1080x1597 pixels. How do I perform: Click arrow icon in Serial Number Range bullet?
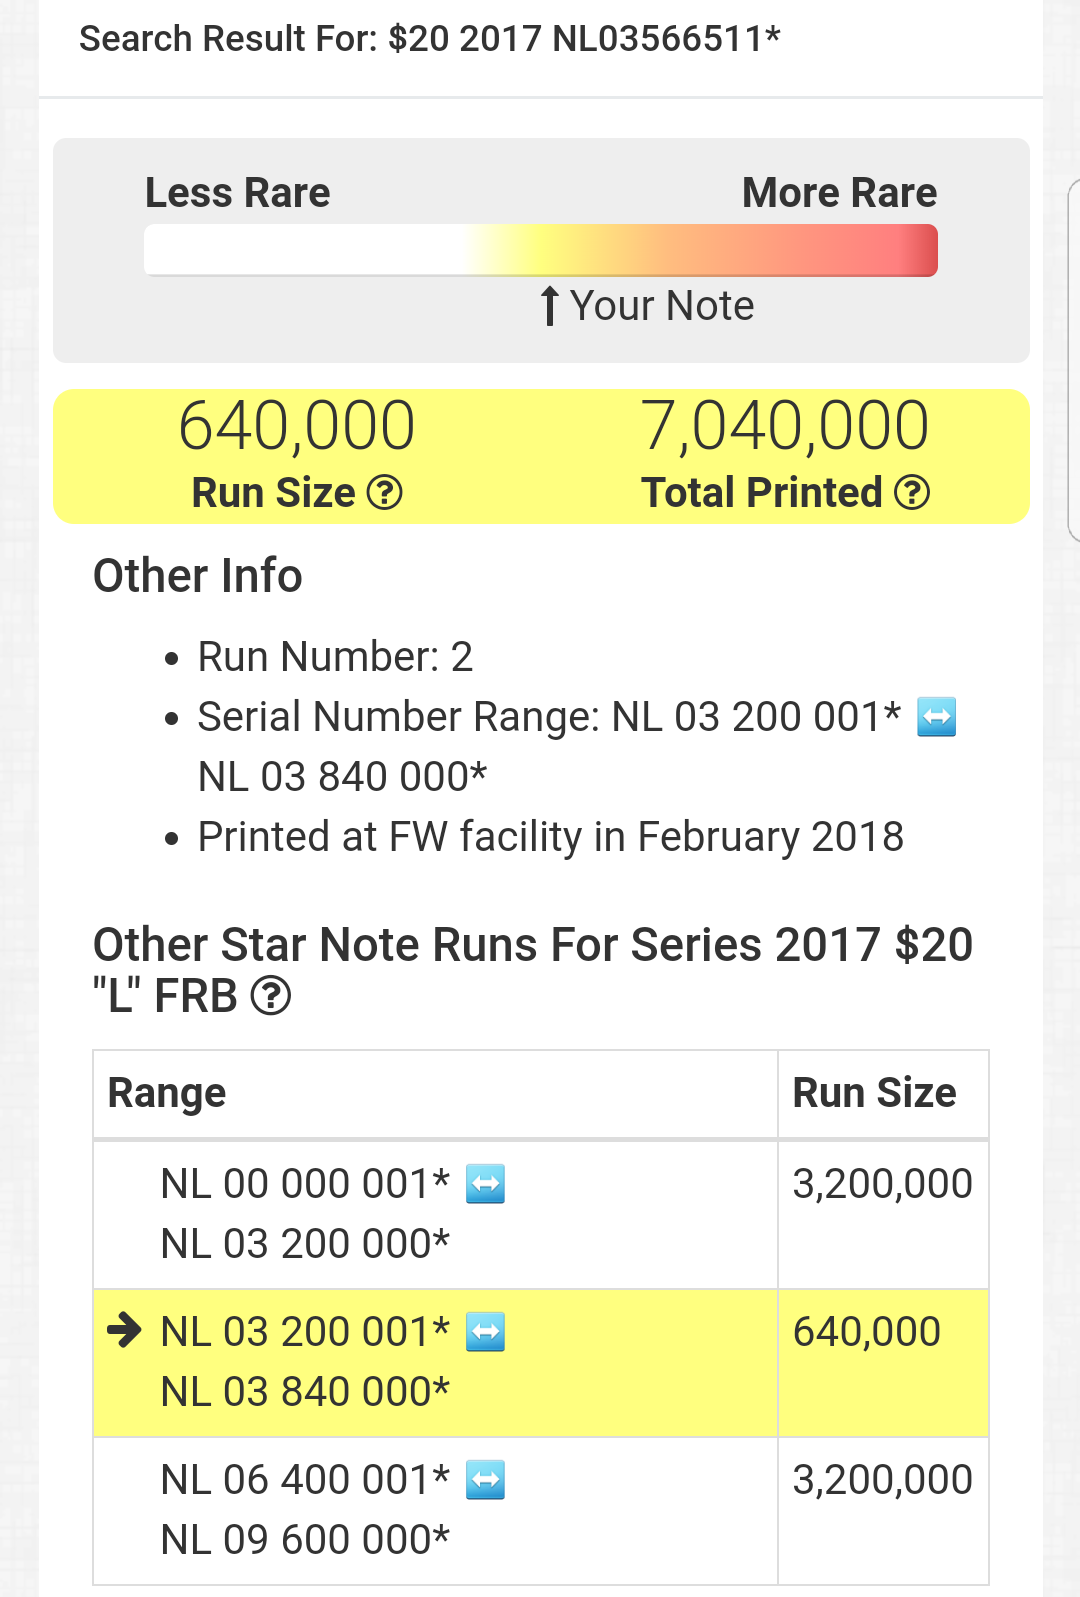coord(936,717)
